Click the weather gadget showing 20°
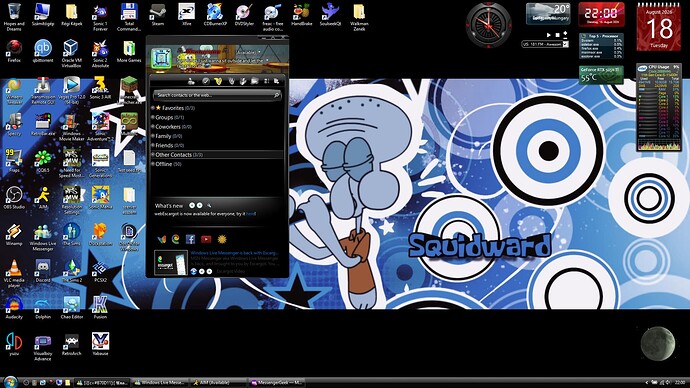The width and height of the screenshot is (690, 388). pos(548,14)
